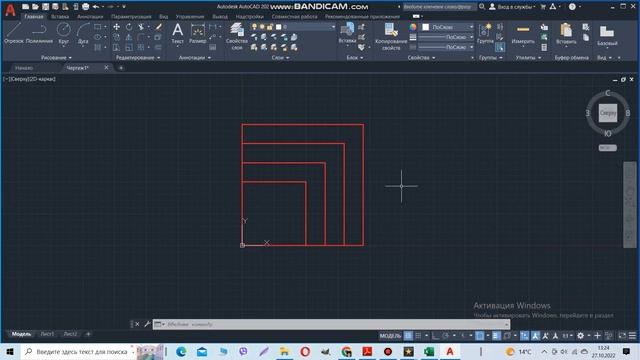Expand the Аннотации panel
640x360 pixels.
click(x=195, y=58)
